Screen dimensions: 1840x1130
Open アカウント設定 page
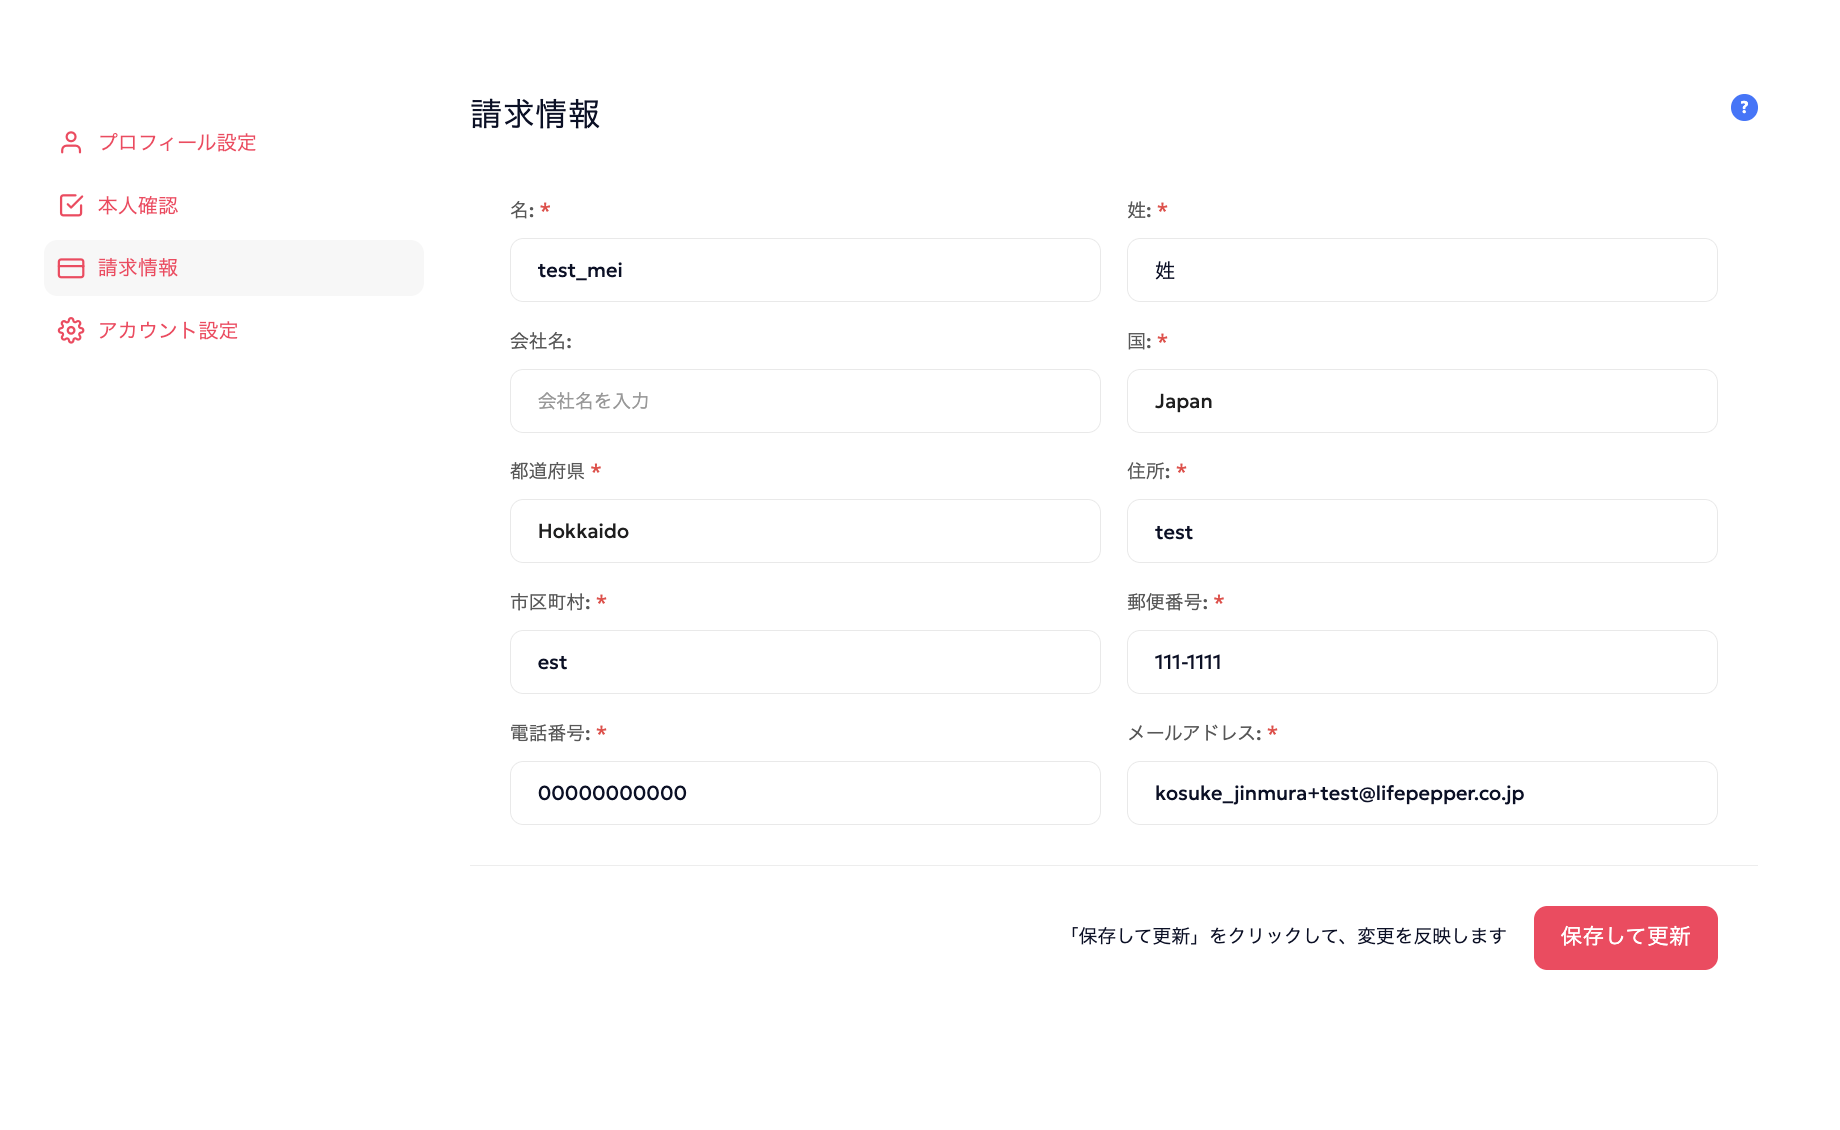(x=168, y=331)
